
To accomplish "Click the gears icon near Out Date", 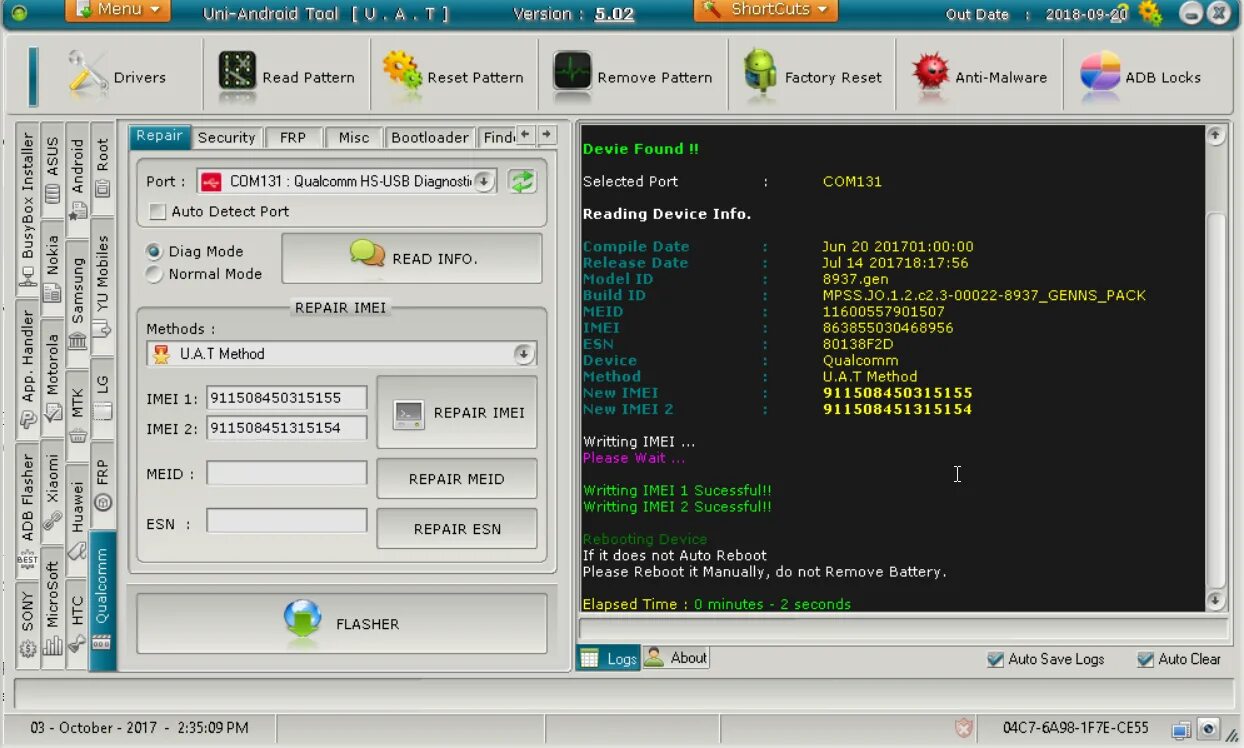I will point(1150,13).
